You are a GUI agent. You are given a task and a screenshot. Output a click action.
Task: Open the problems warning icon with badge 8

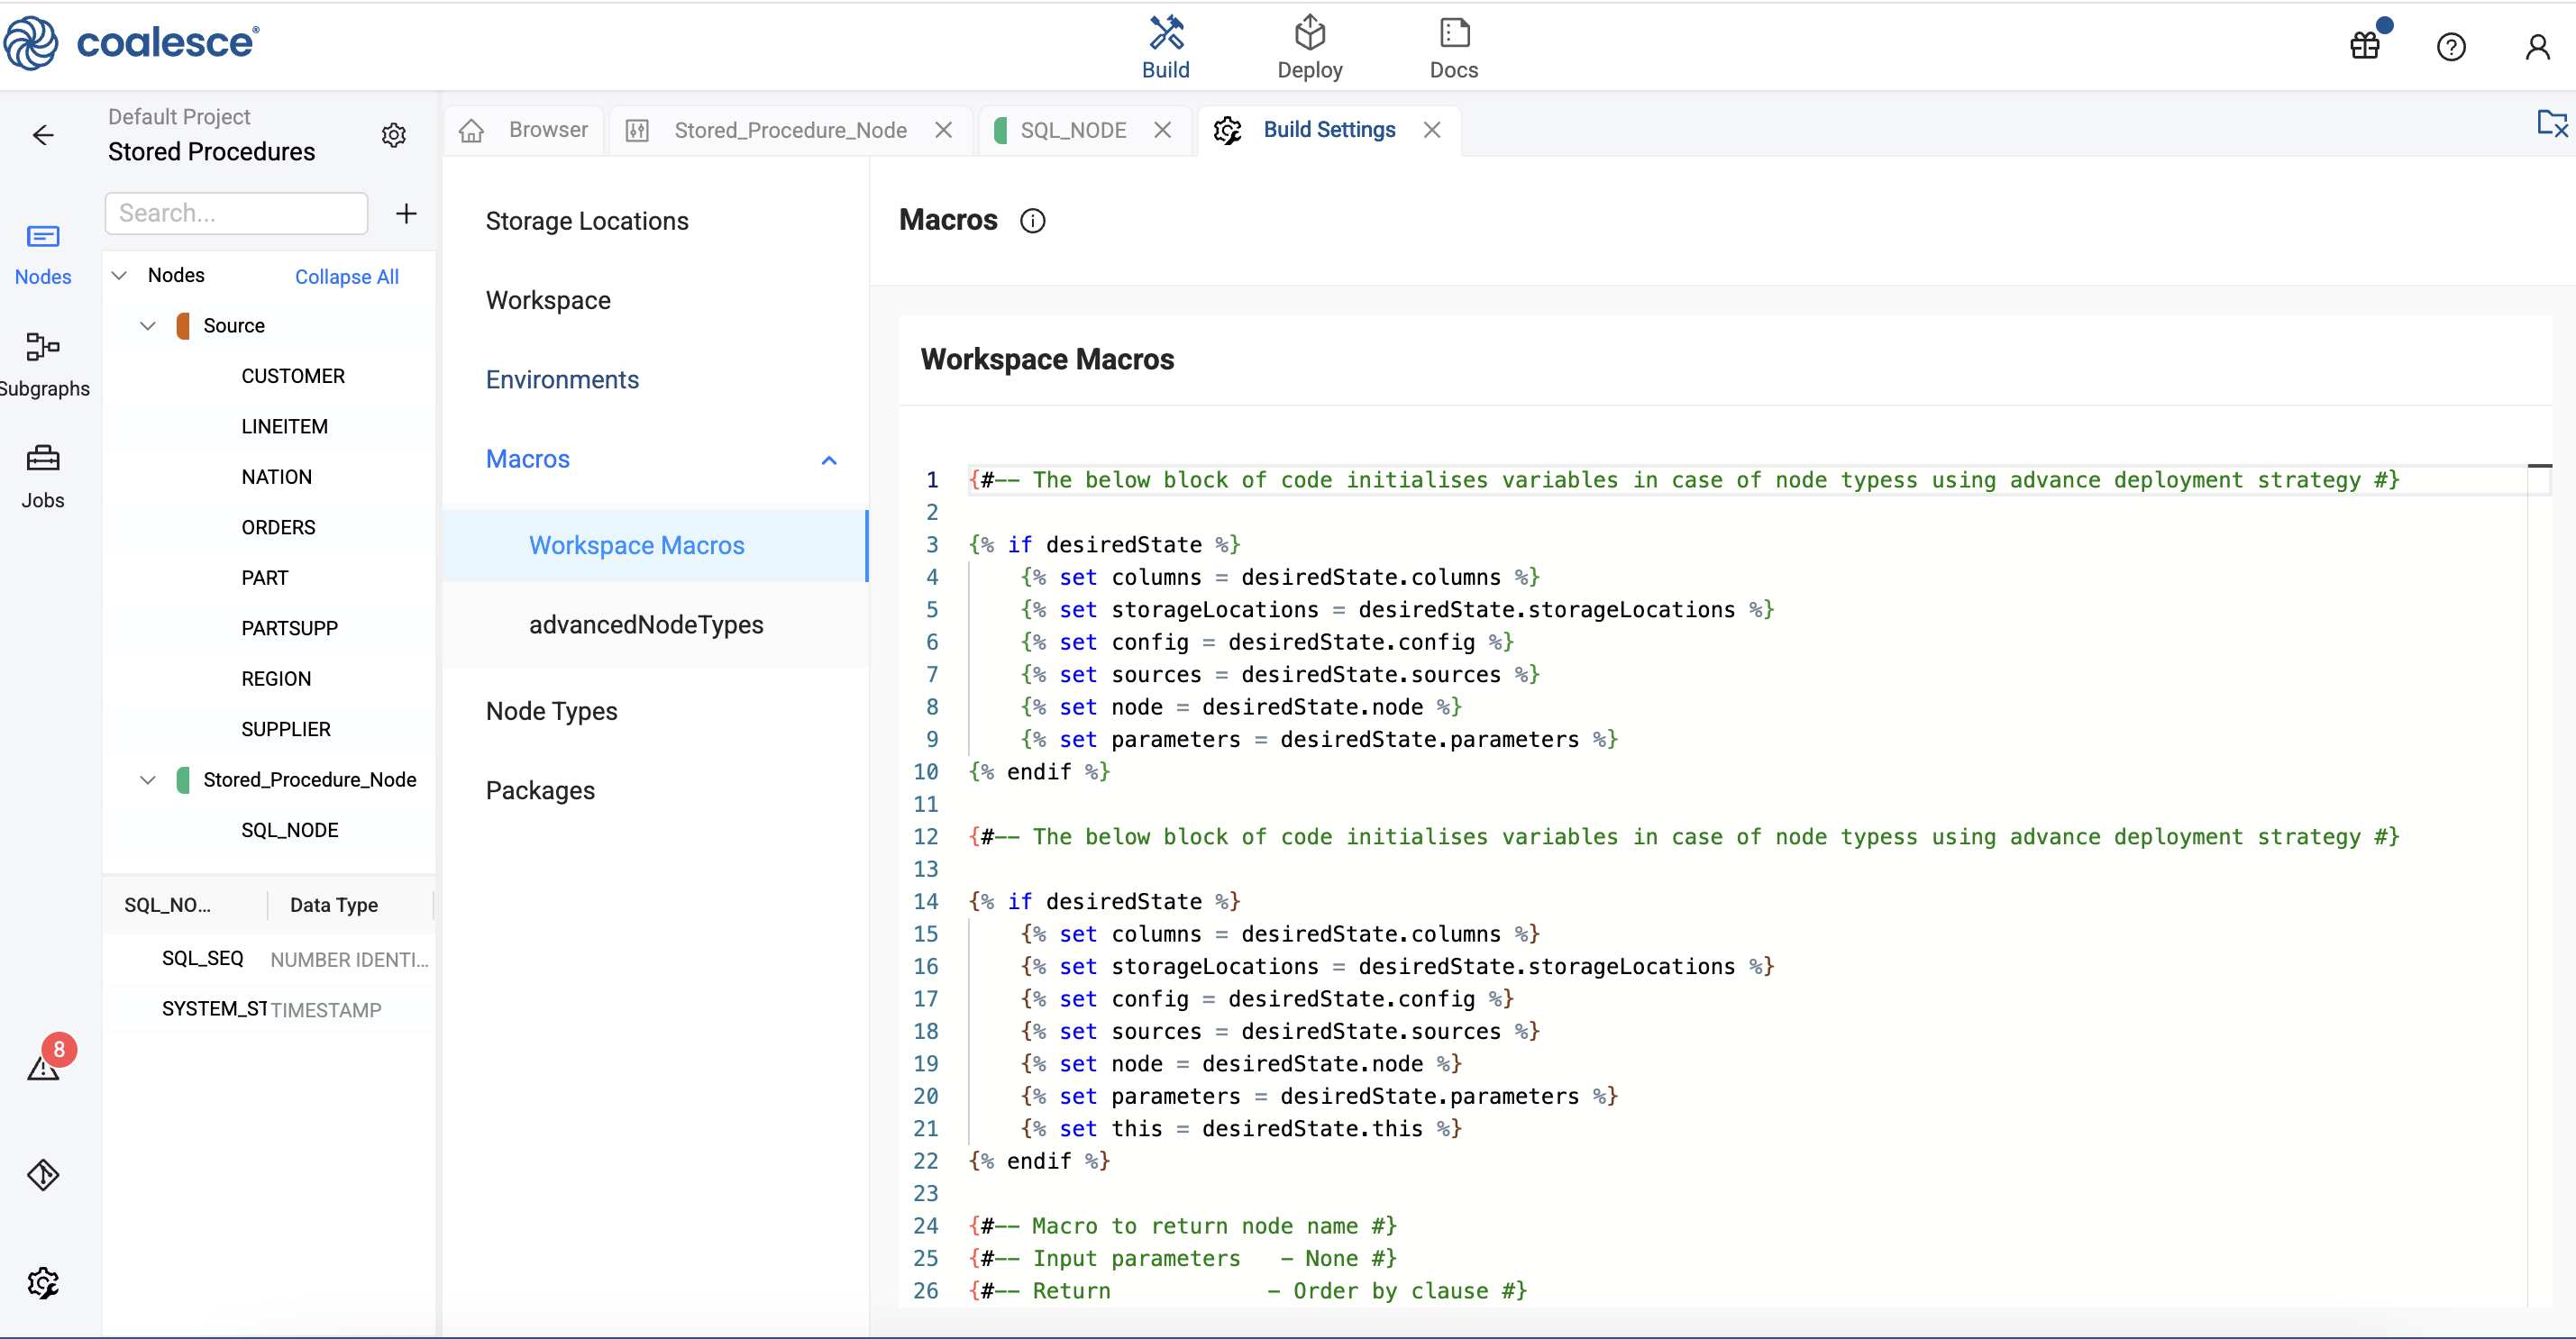coord(43,1066)
